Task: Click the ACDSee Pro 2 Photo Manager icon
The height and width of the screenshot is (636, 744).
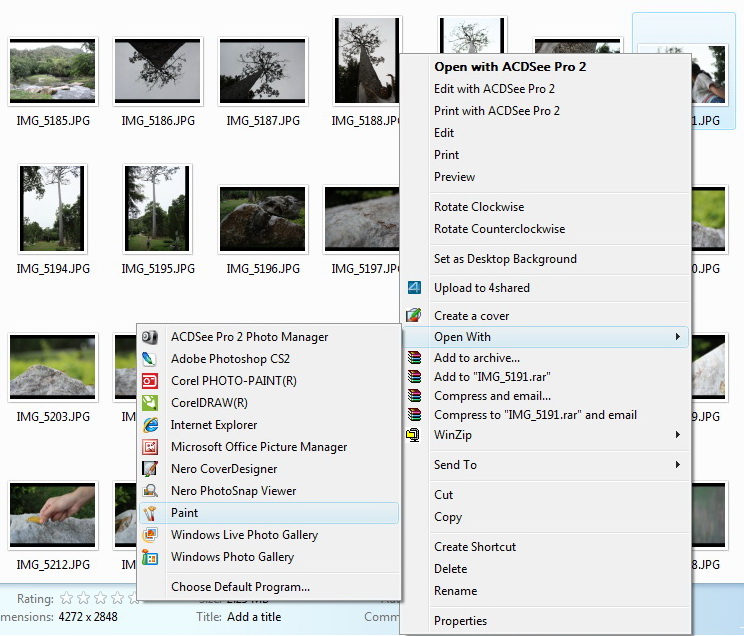Action: click(150, 337)
